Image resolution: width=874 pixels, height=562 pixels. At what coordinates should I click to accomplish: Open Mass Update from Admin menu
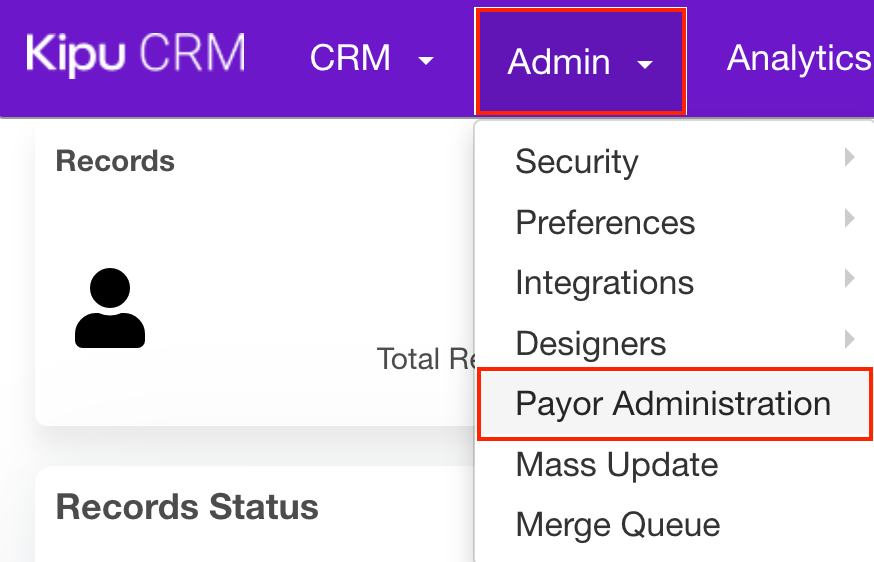pyautogui.click(x=616, y=465)
